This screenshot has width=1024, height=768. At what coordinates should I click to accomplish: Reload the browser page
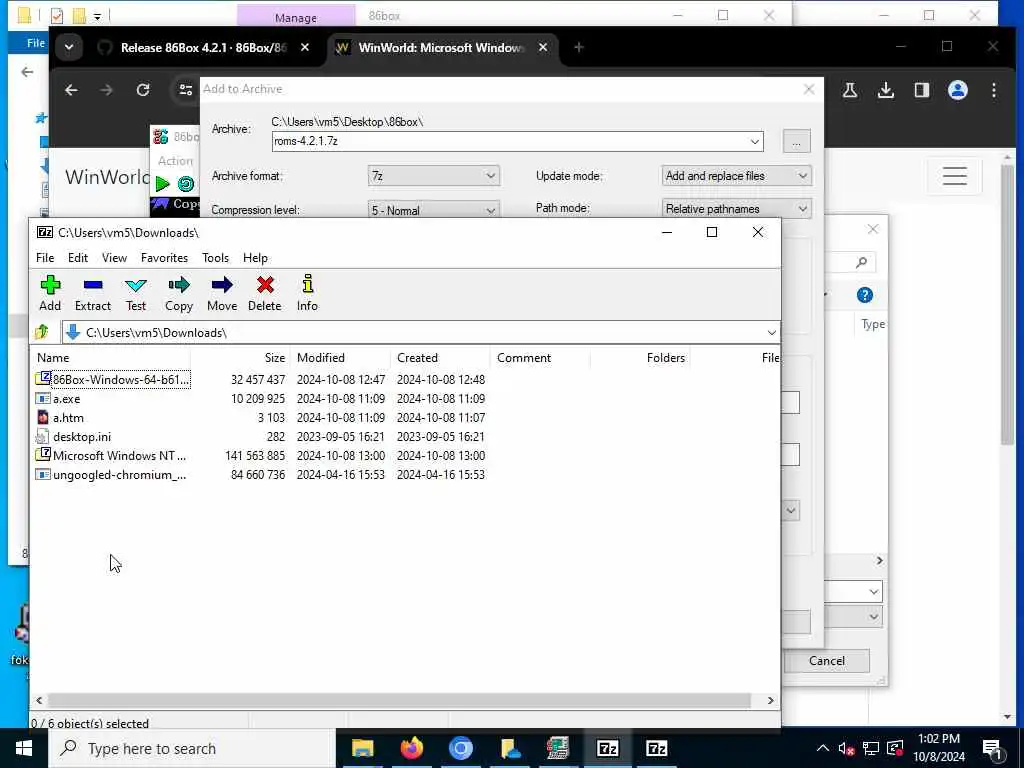click(x=142, y=90)
